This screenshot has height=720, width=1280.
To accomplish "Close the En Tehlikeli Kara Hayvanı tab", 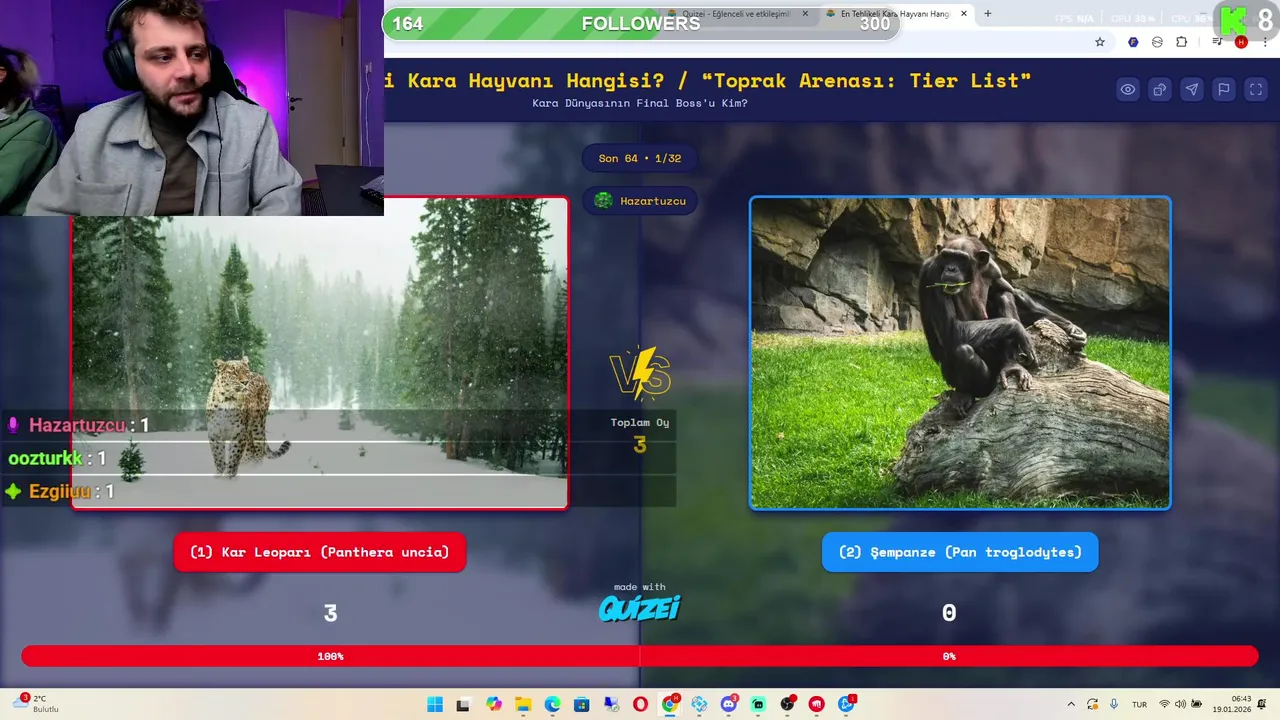I will click(x=964, y=14).
